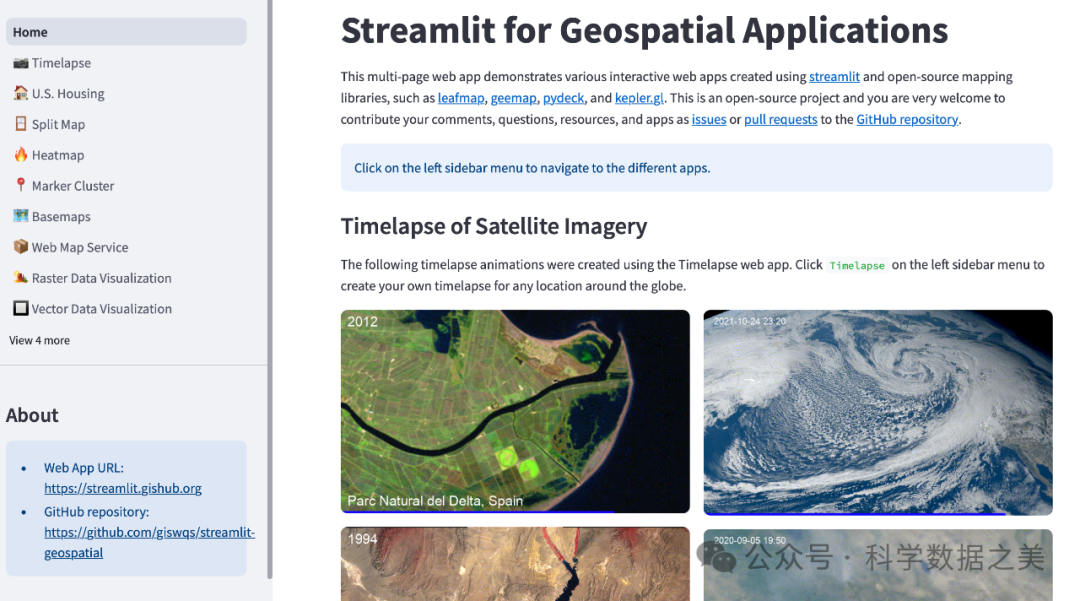Open the kepler.gl link
Screen dimensions: 1080x601
click(x=639, y=98)
